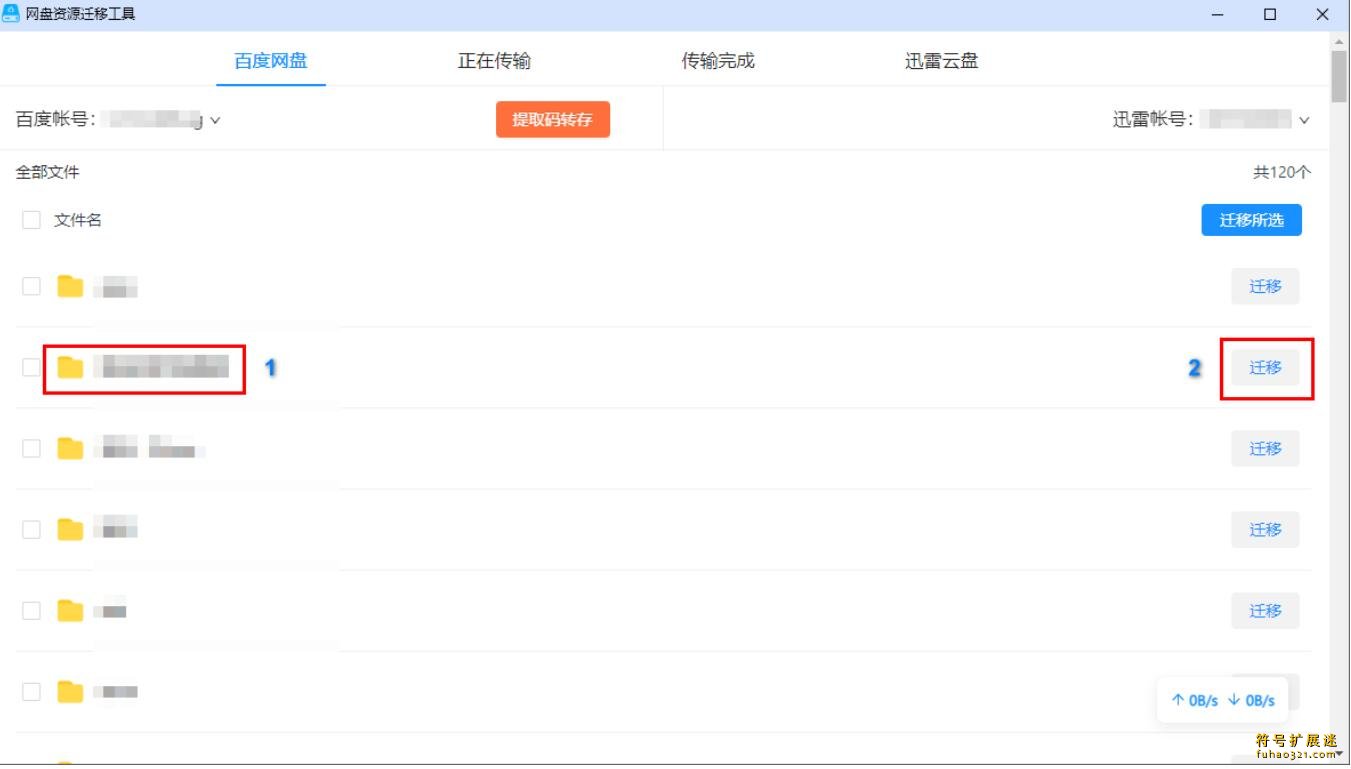Image resolution: width=1351 pixels, height=769 pixels.
Task: Check the sixth folder row's checkbox
Action: [x=31, y=691]
